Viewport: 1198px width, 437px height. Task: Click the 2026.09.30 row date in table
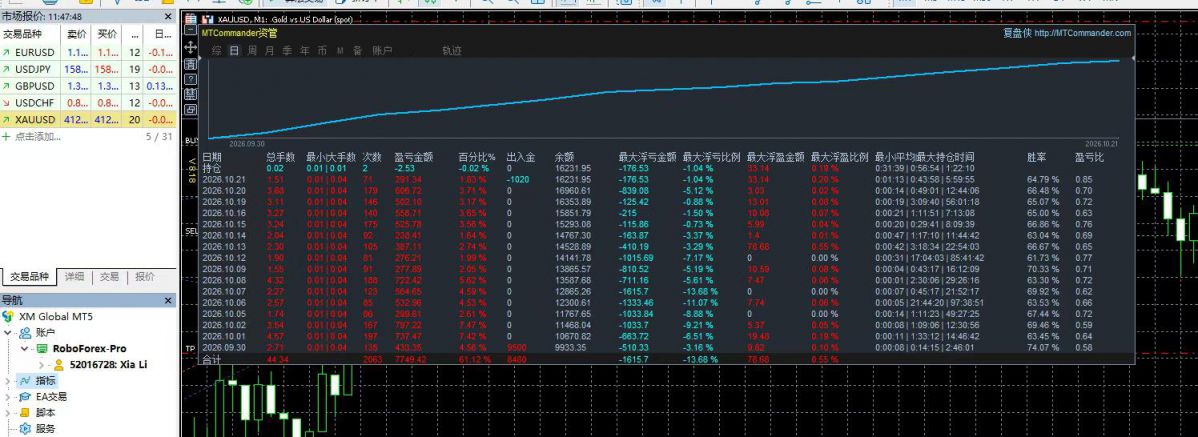223,347
